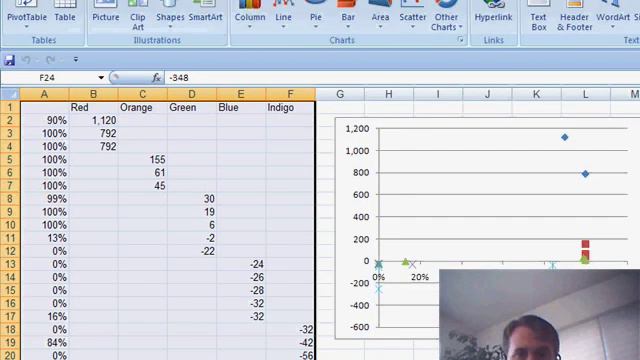Select the cell containing 13%

tap(44, 238)
